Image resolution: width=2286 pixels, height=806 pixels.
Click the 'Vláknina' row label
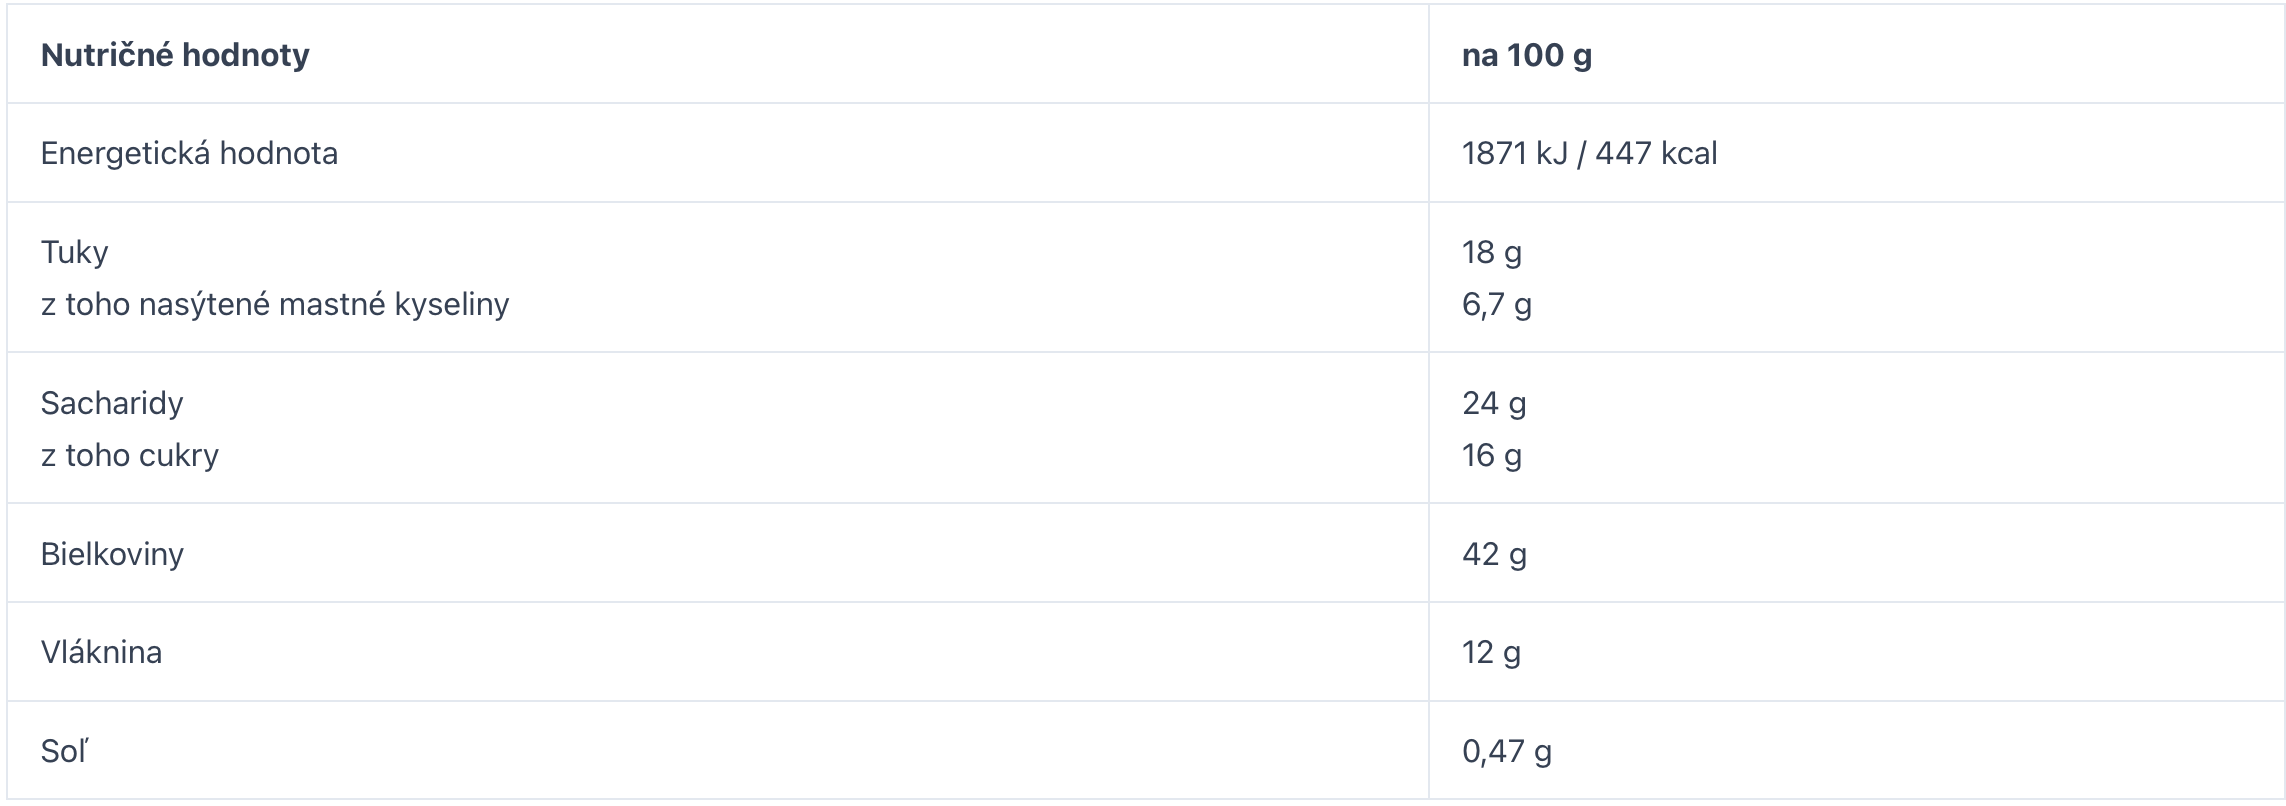[x=101, y=652]
